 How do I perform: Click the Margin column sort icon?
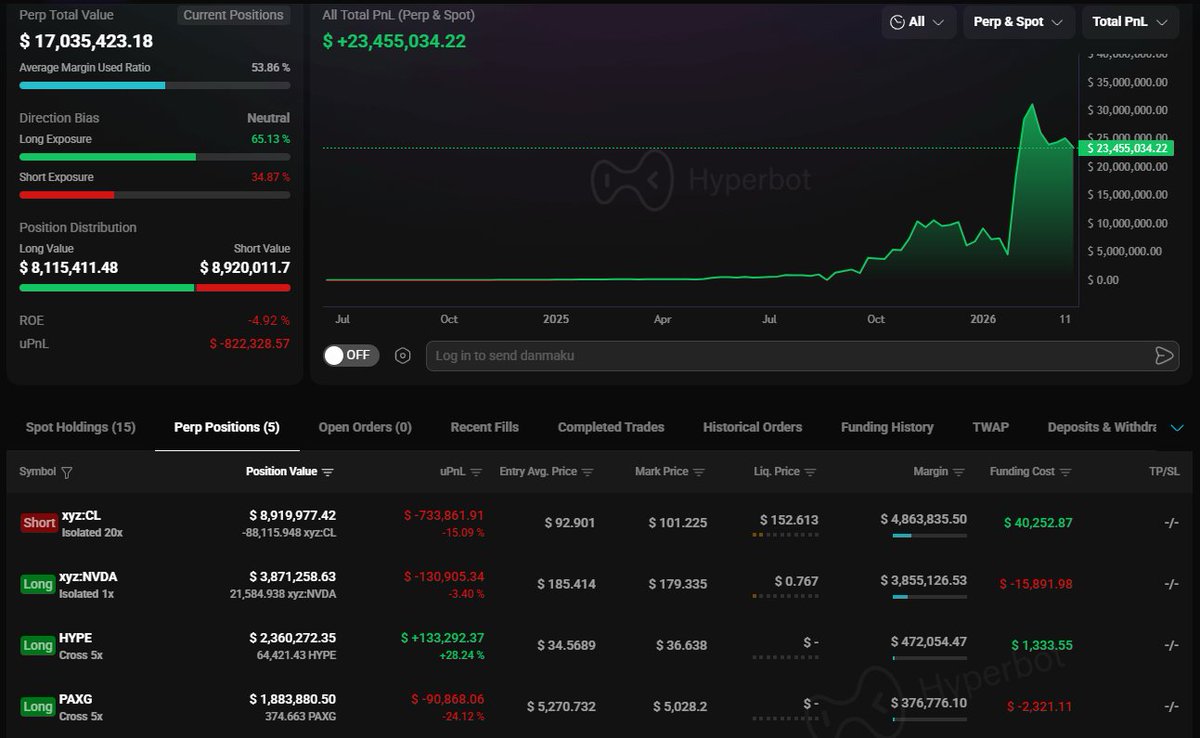pos(959,472)
